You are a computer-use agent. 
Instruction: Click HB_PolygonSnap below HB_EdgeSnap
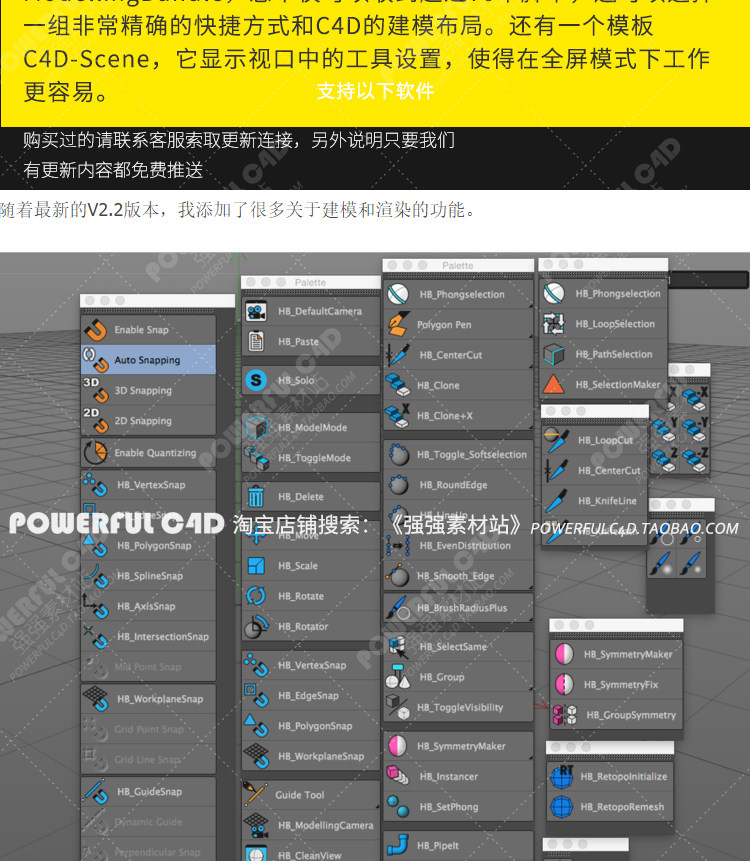(x=311, y=726)
